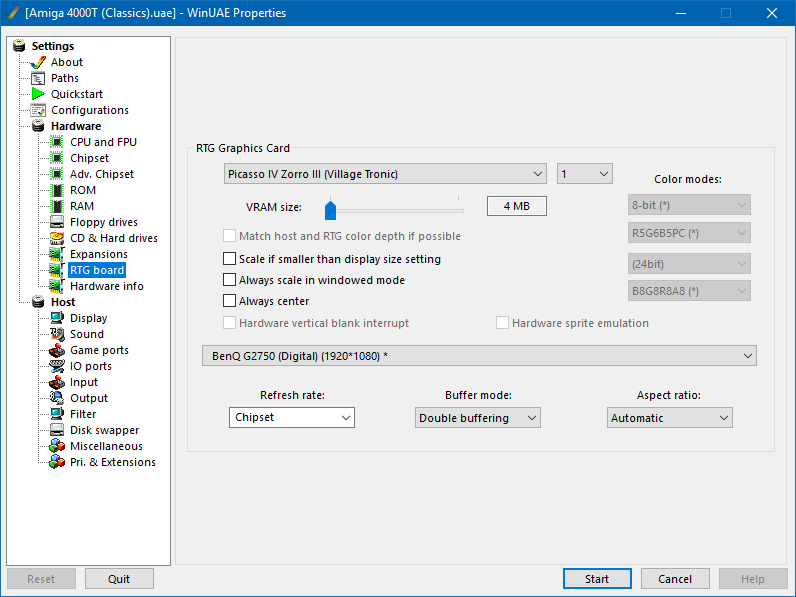The width and height of the screenshot is (796, 597).
Task: Open the Picasso IV graphics card dropdown
Action: (x=385, y=174)
